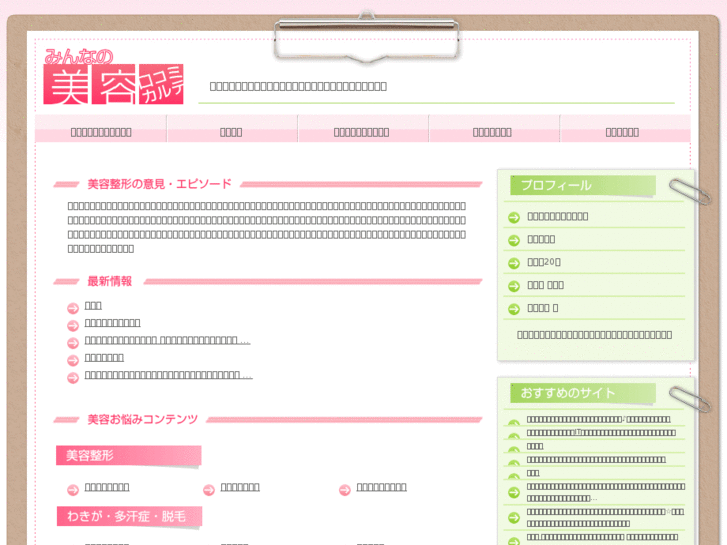Click the pink arrow of the middle 美容整形 link
727x545 pixels.
(x=209, y=490)
